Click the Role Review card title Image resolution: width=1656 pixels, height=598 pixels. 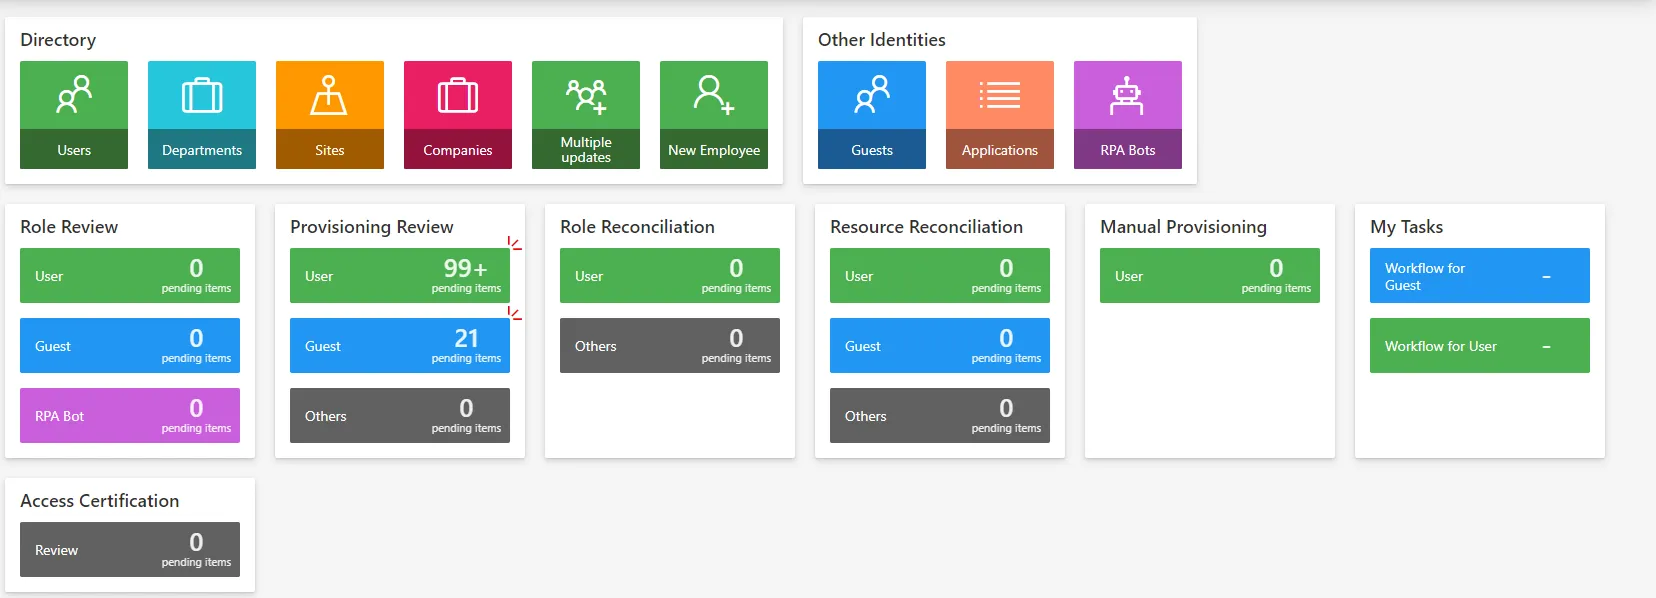point(69,227)
